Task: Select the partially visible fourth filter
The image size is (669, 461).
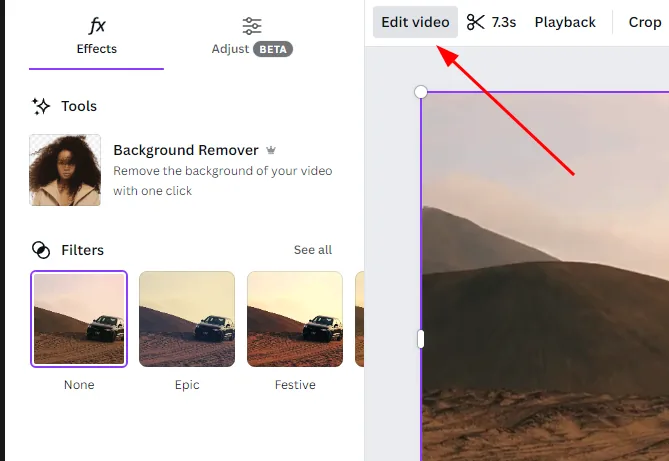Action: [359, 319]
